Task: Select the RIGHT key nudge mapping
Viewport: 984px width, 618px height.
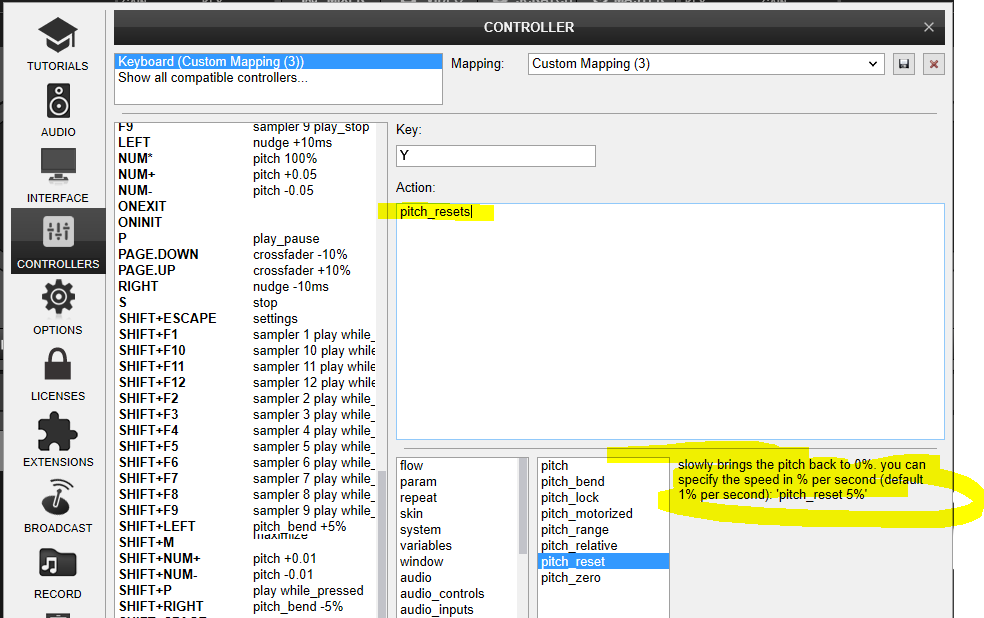Action: [247, 287]
